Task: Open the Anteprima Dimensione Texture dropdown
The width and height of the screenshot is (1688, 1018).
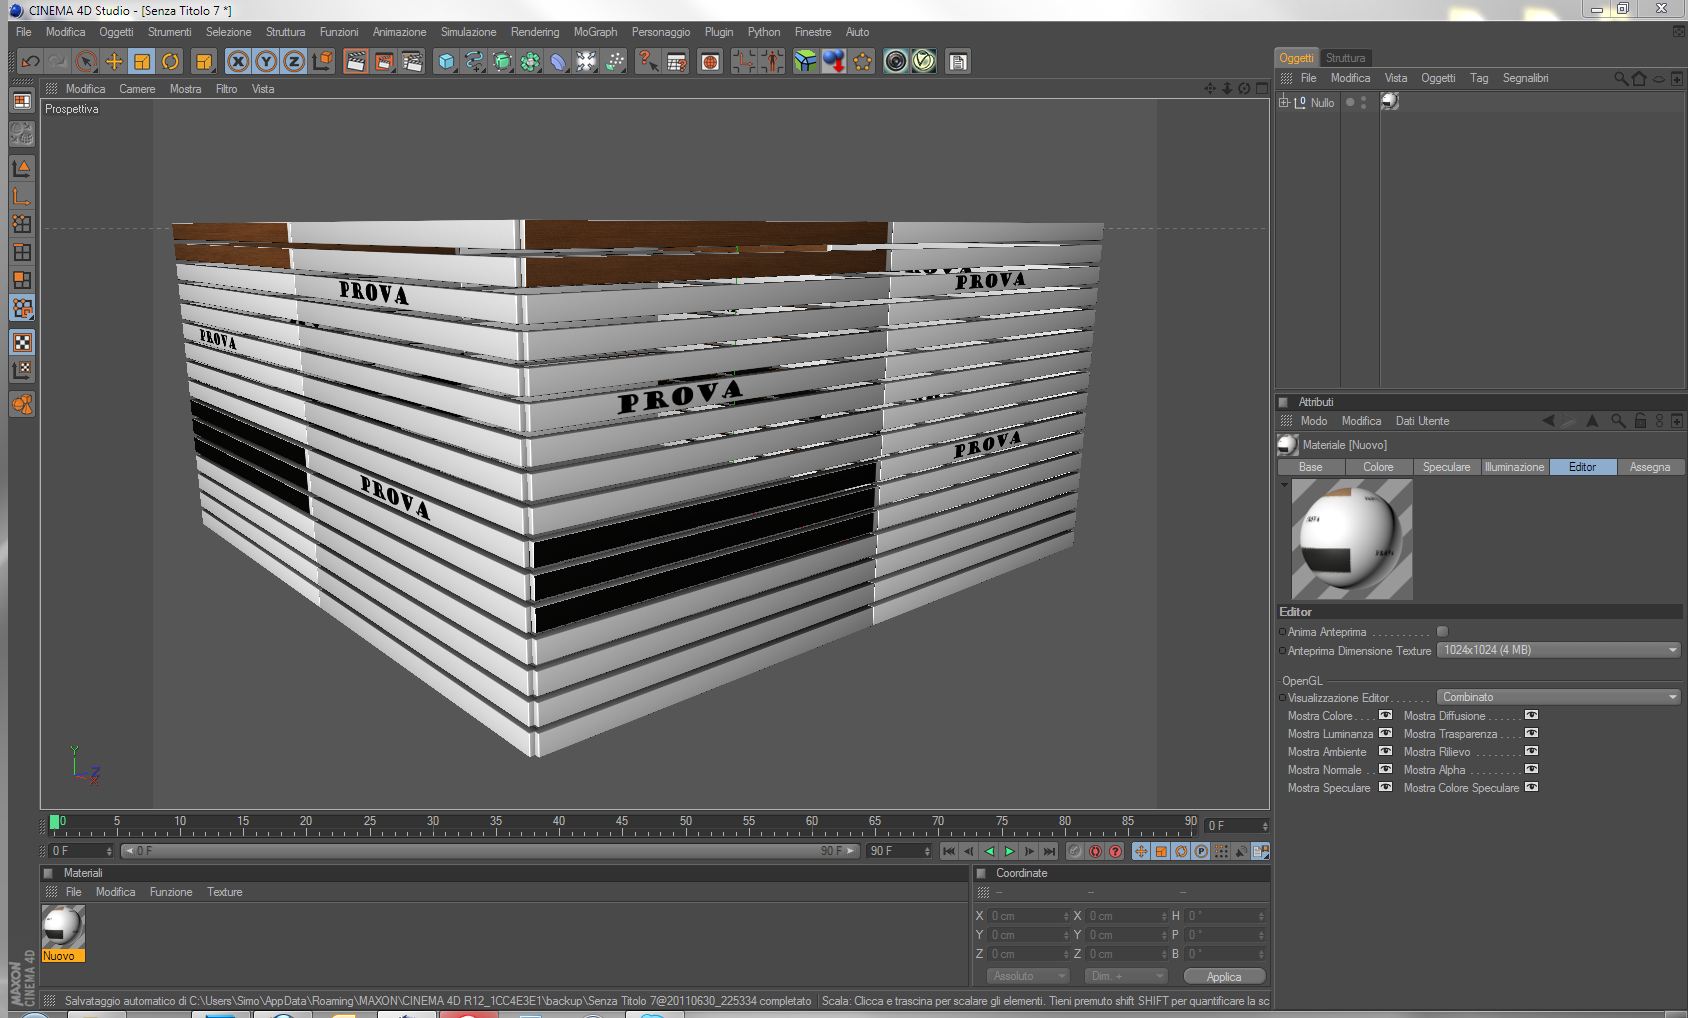Action: tap(1558, 650)
